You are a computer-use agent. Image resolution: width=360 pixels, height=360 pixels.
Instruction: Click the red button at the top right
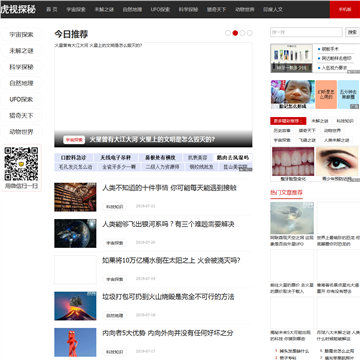click(345, 9)
